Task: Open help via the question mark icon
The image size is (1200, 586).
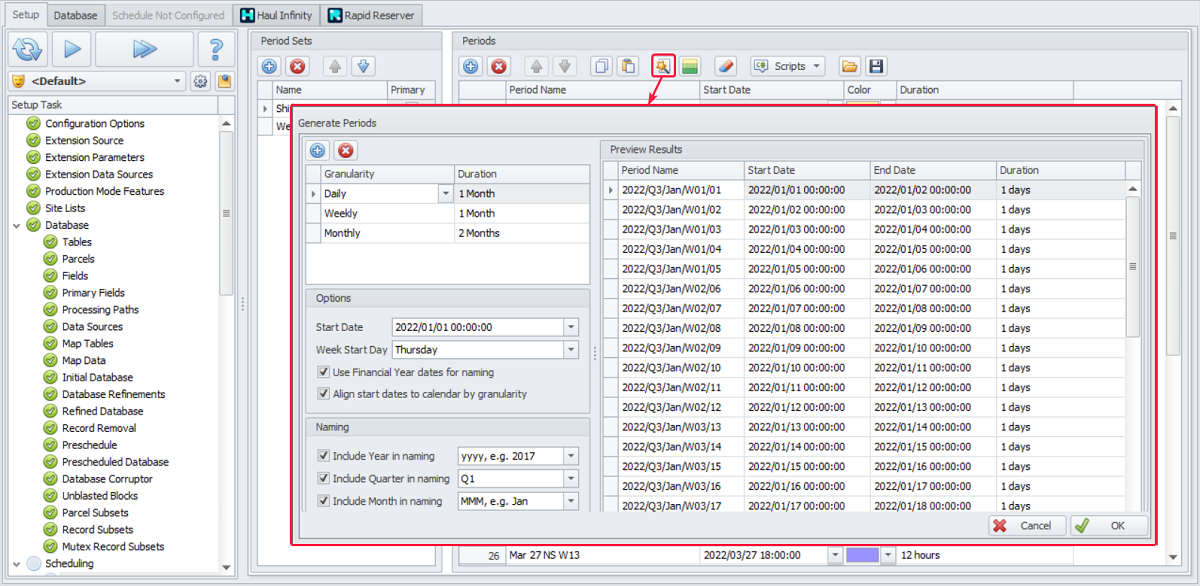Action: pos(216,49)
